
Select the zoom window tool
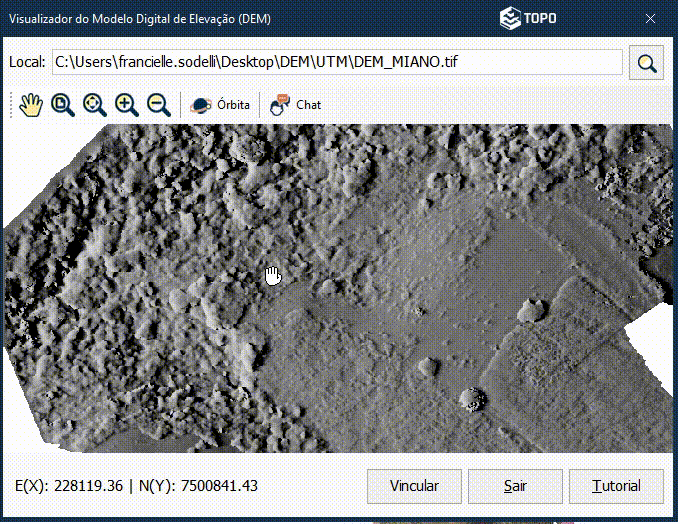[x=63, y=104]
